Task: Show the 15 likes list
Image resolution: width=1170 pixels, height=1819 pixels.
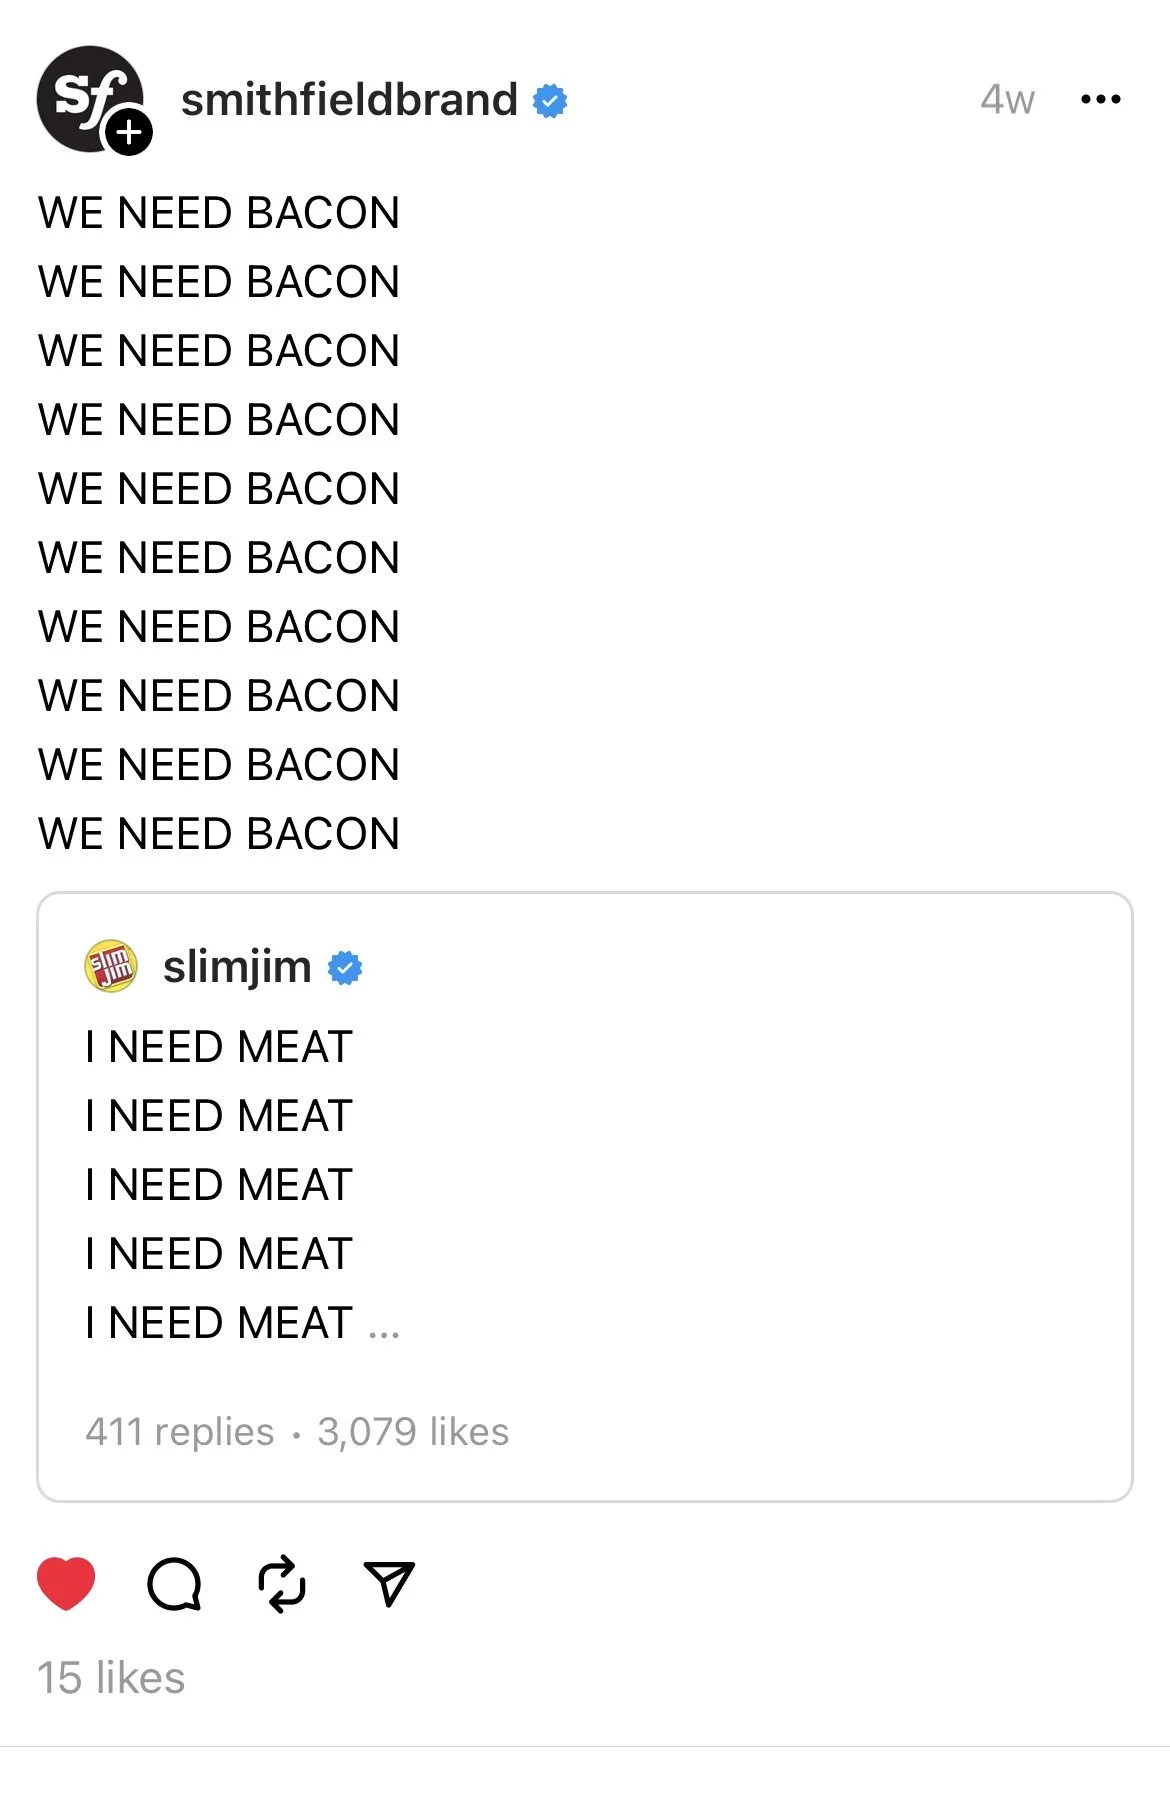Action: 111,1678
